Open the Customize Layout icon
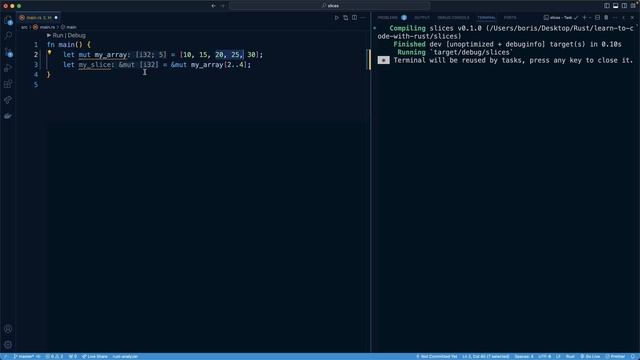Viewport: 640px width, 360px height. 633,6
